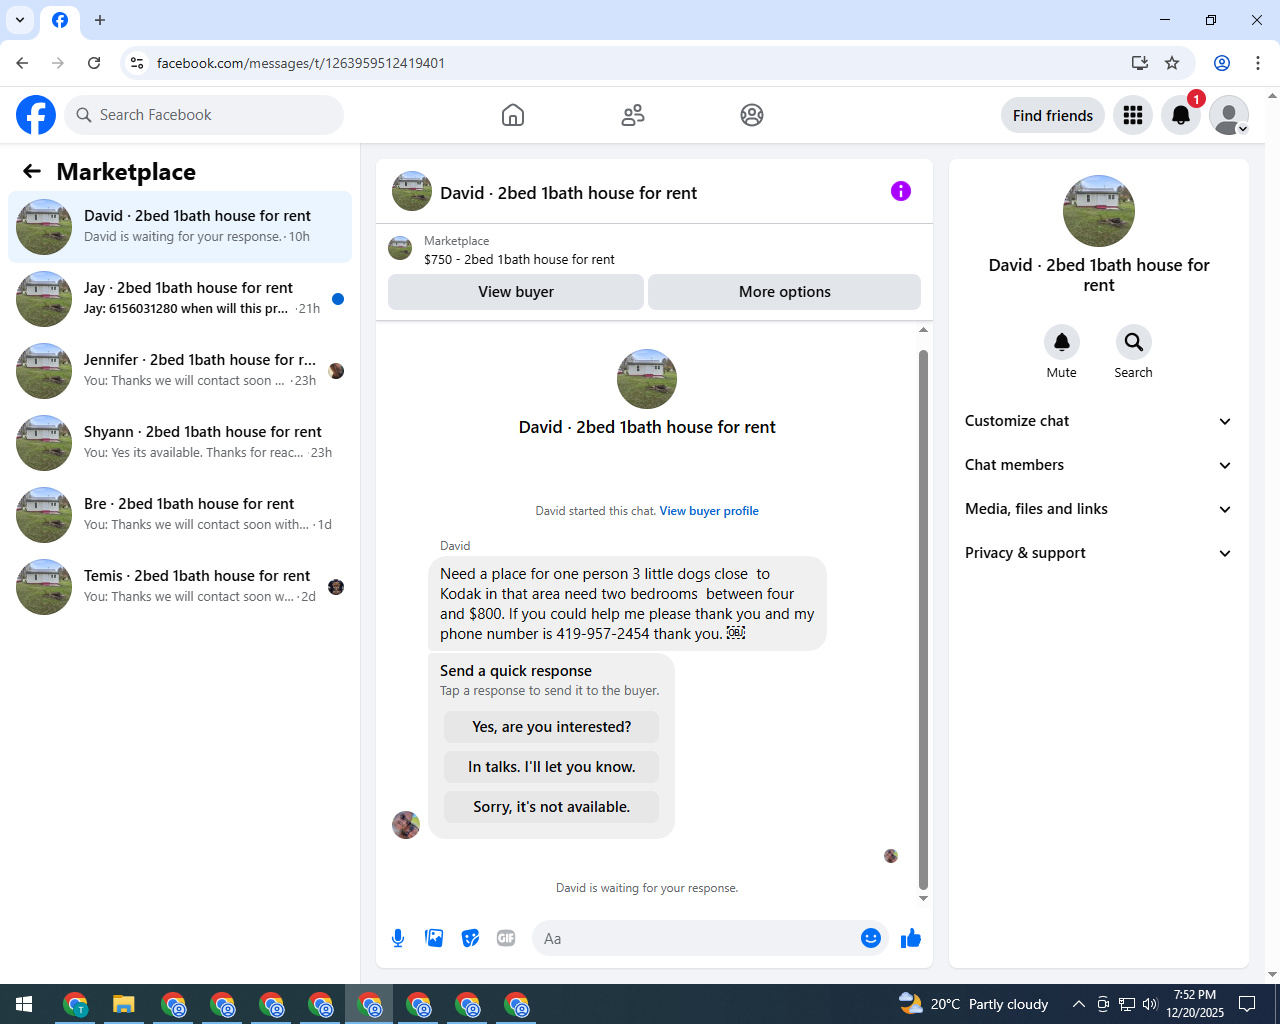The width and height of the screenshot is (1280, 1024).
Task: Open the Chrome three-dot menu
Action: pyautogui.click(x=1258, y=63)
